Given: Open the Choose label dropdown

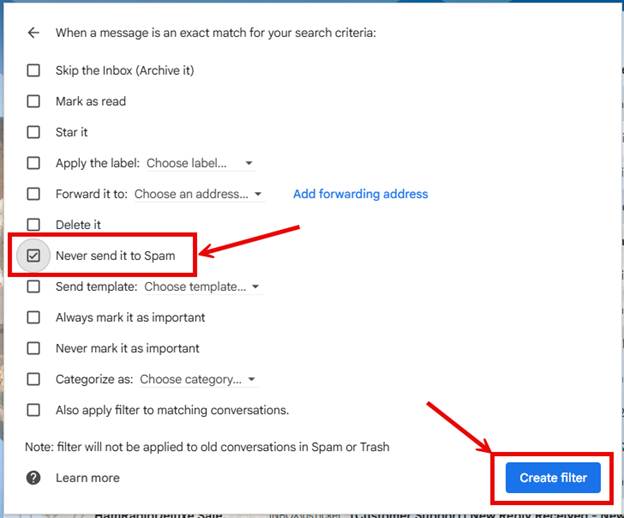Looking at the screenshot, I should tap(200, 163).
